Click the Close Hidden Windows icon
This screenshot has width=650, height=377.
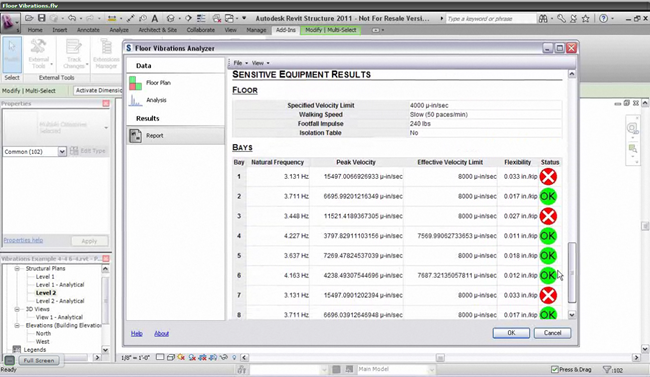point(217,18)
